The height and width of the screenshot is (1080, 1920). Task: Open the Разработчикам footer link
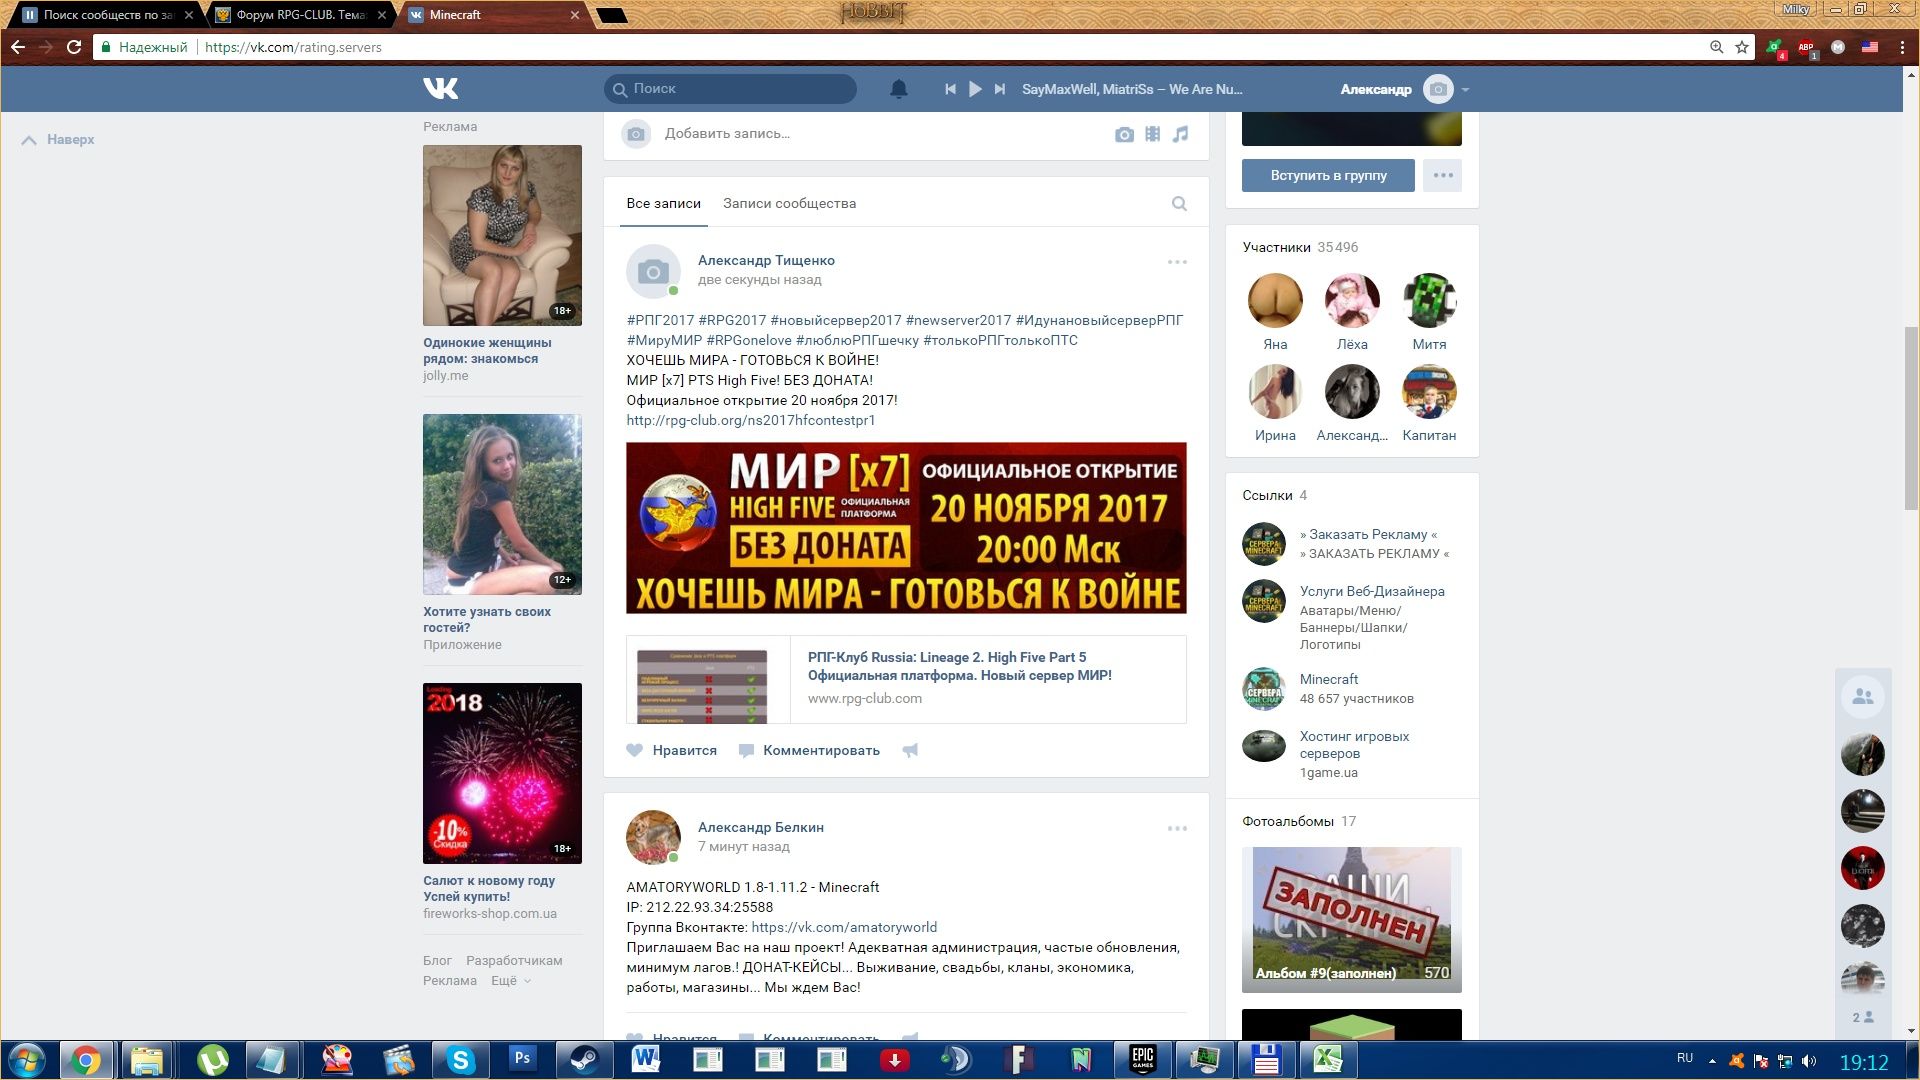(x=514, y=961)
